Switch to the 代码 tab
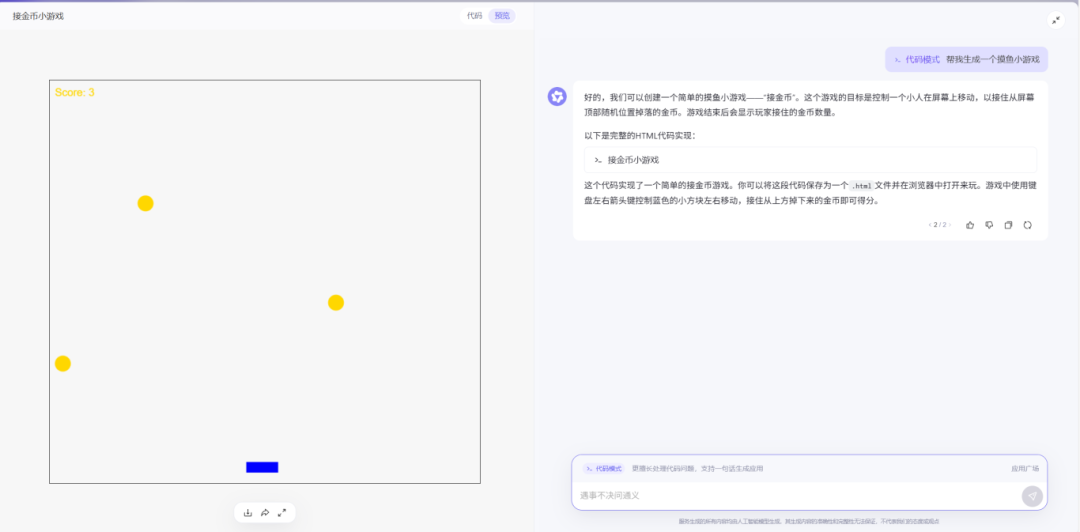This screenshot has width=1080, height=532. [475, 16]
